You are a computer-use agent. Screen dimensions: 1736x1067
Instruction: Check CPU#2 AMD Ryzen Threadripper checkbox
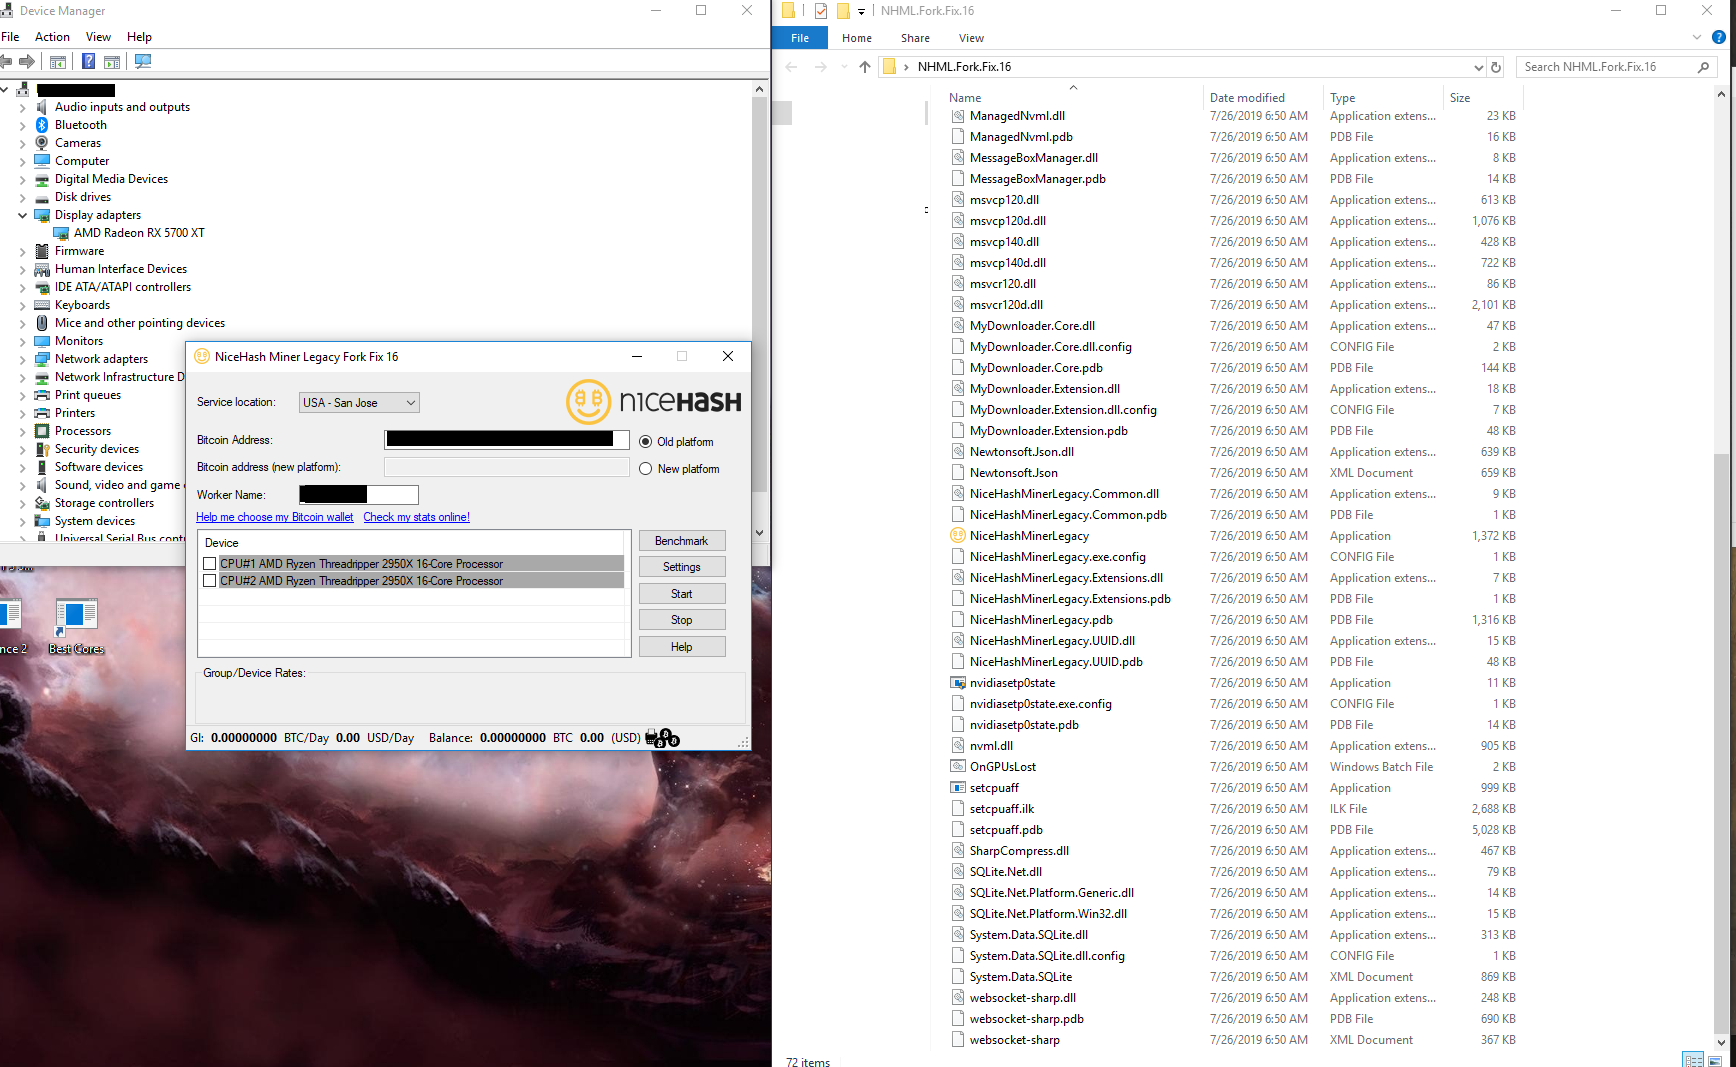[210, 581]
